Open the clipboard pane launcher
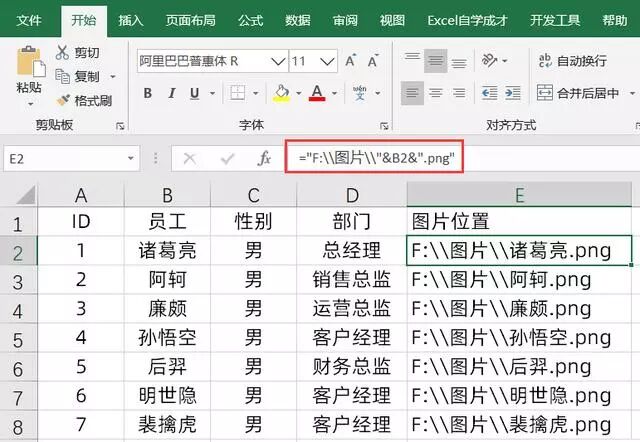This screenshot has width=640, height=442. point(120,126)
